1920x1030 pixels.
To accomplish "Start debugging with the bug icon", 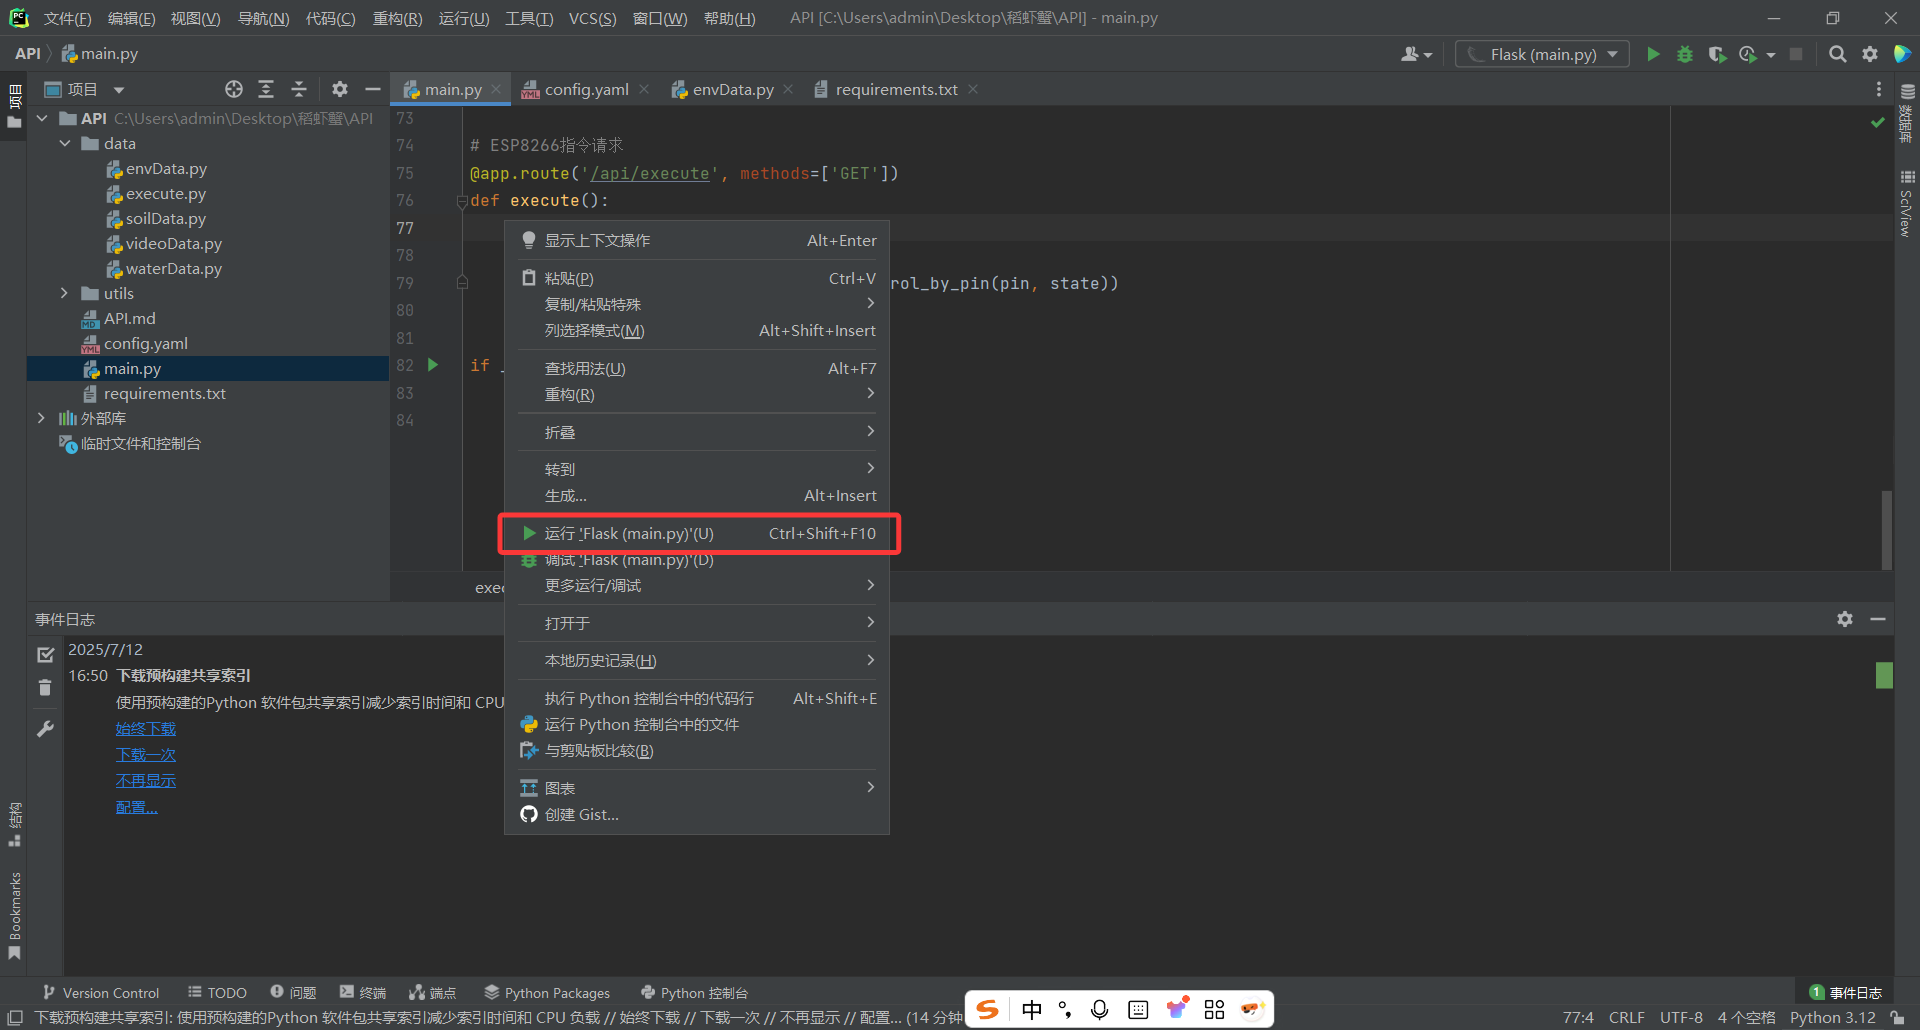I will [1685, 54].
